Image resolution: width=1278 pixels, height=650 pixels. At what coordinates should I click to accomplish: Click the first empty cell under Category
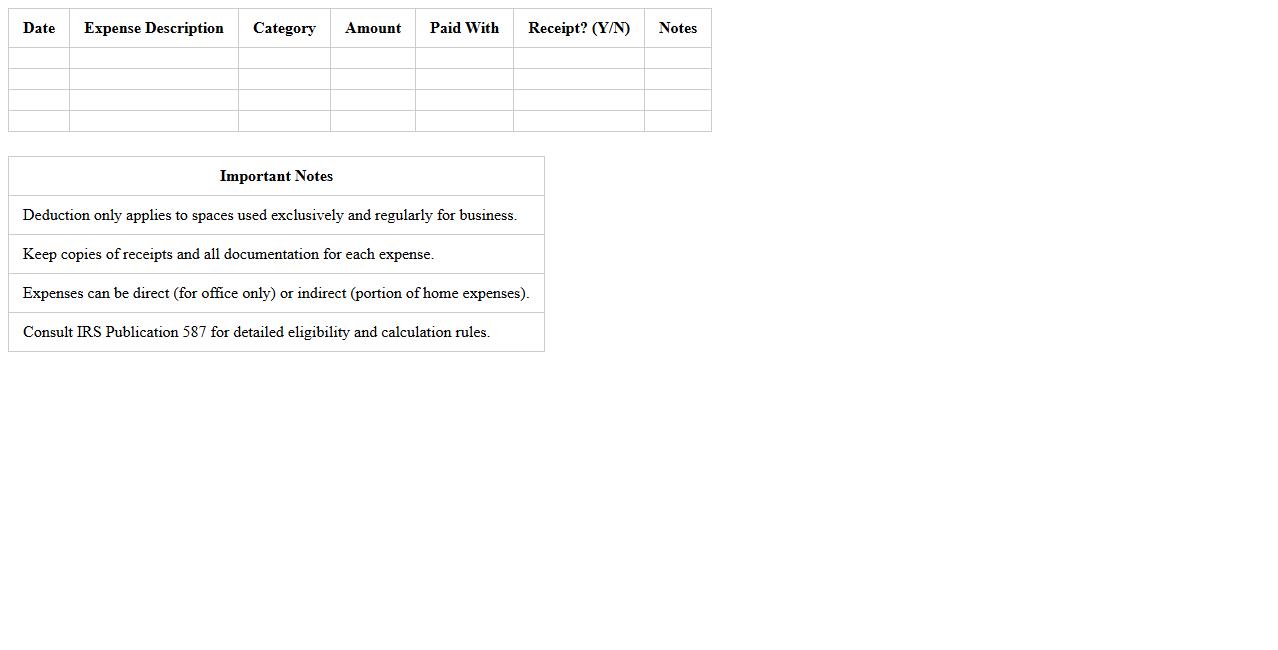point(284,58)
